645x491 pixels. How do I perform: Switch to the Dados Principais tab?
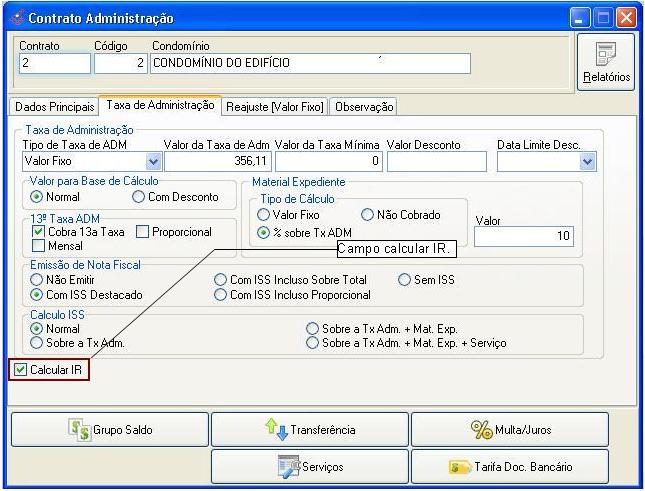(x=54, y=106)
